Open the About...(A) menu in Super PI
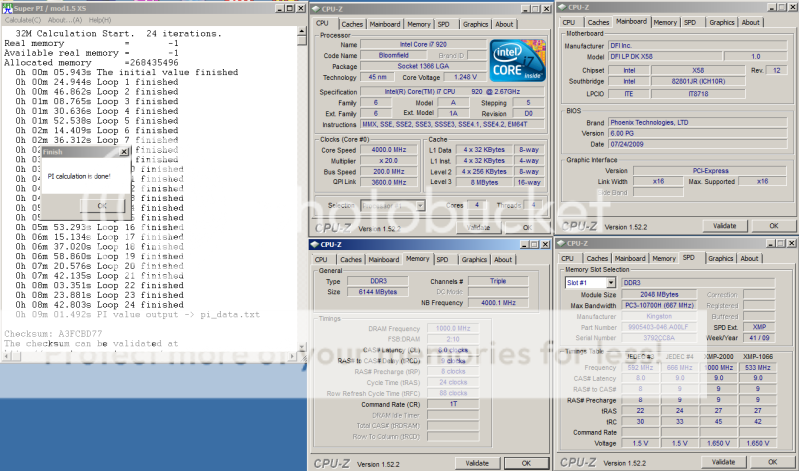This screenshot has height=471, width=799. tap(64, 19)
